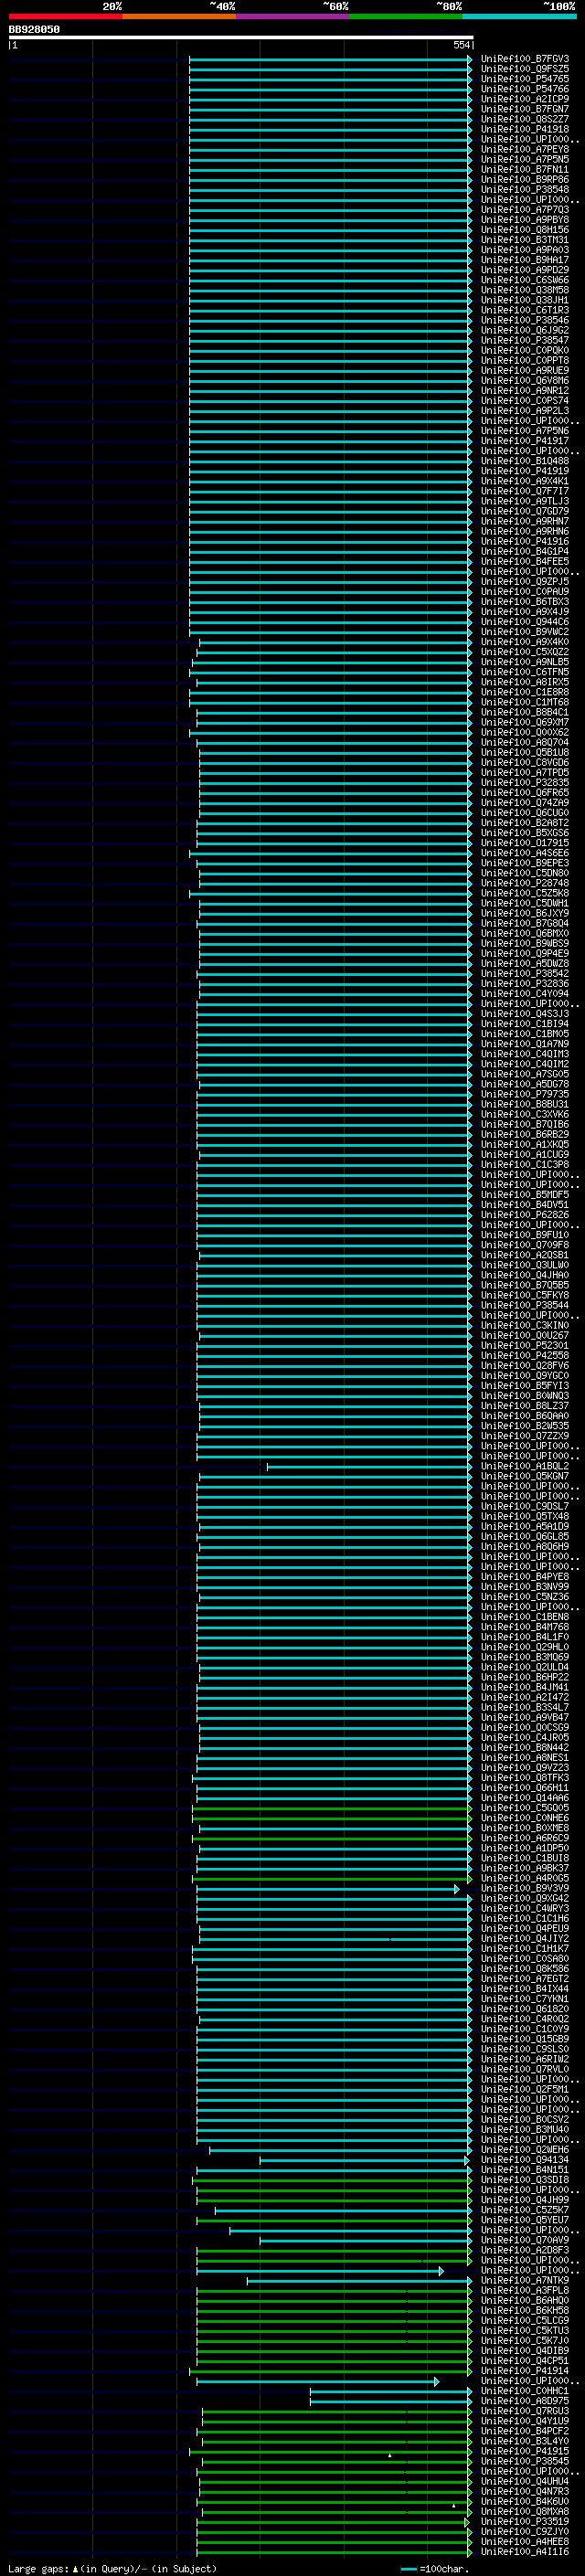The height and width of the screenshot is (2576, 585).
Task: Click the label UniRef100_Q8MXA8
Action: (x=524, y=2511)
